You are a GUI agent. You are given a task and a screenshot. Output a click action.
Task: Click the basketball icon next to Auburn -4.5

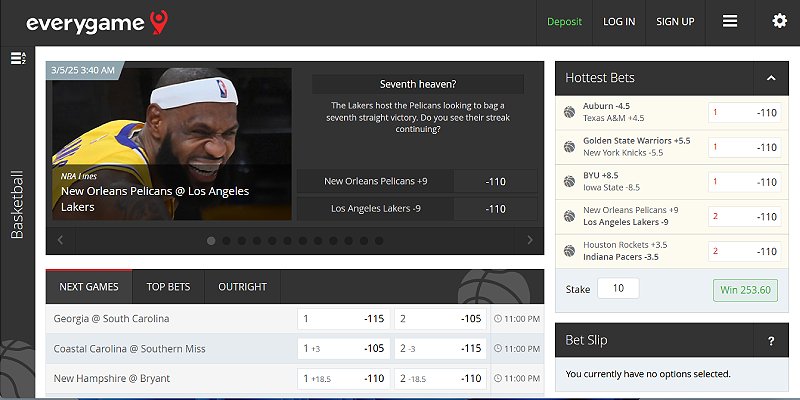point(569,112)
